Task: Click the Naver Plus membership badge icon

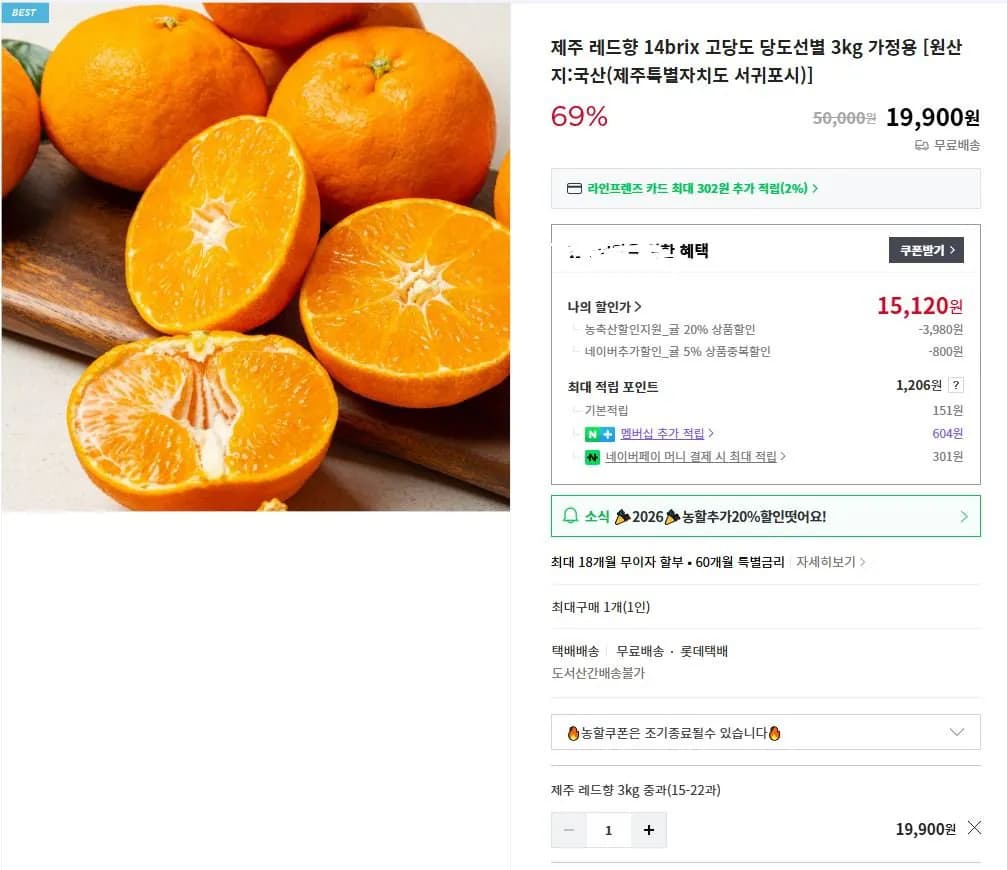Action: coord(599,433)
